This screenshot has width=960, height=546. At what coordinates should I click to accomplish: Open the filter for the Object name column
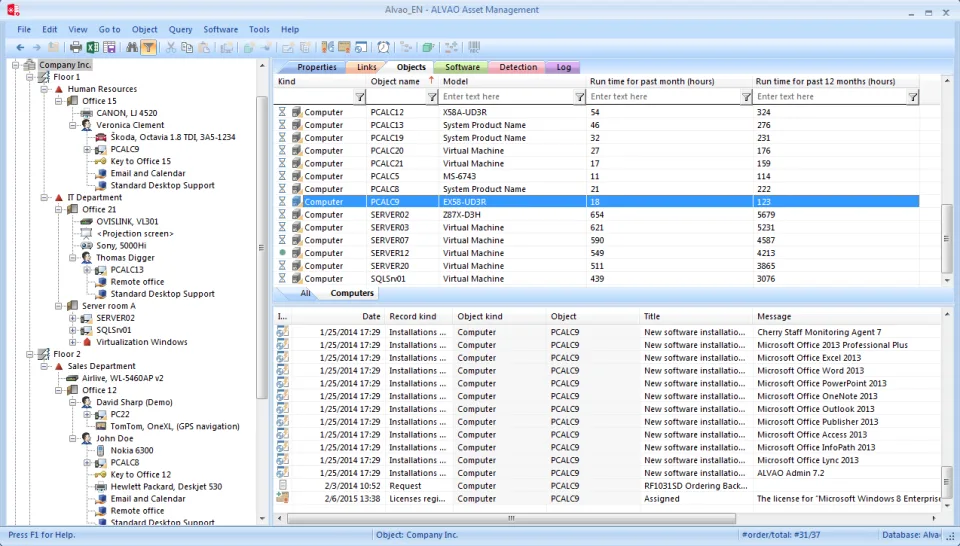point(432,97)
